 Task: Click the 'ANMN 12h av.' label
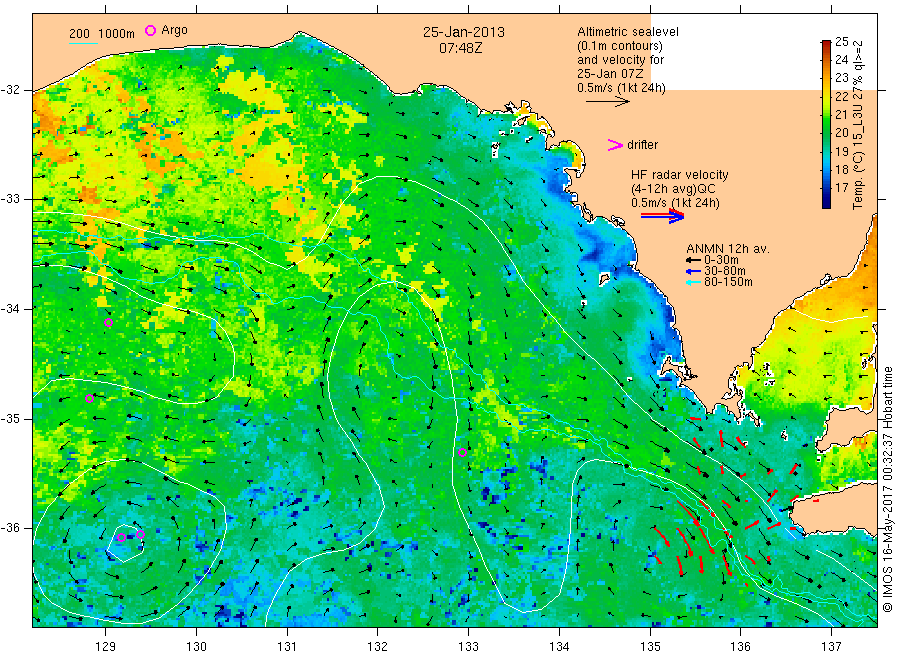tap(728, 249)
